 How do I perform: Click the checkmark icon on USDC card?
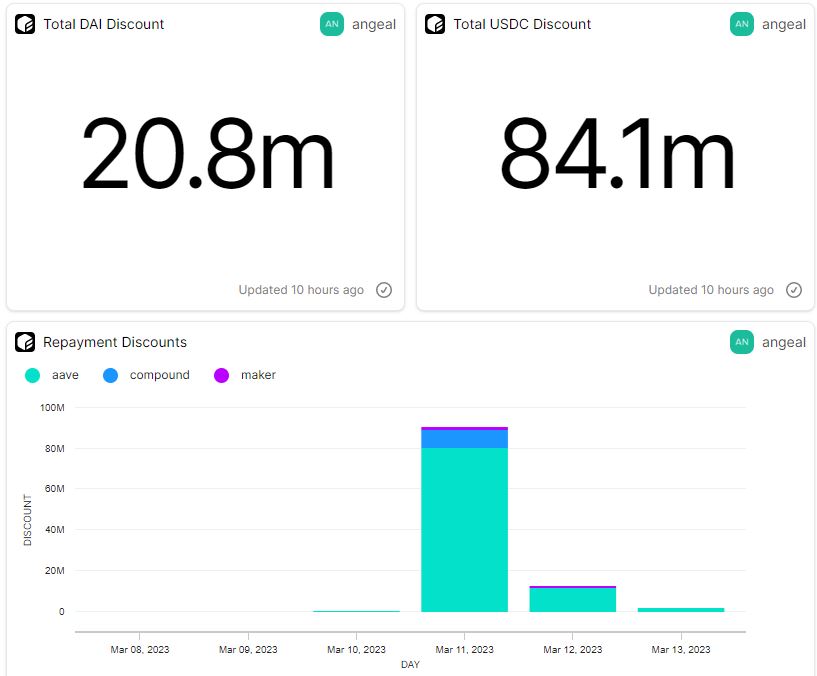click(x=794, y=290)
